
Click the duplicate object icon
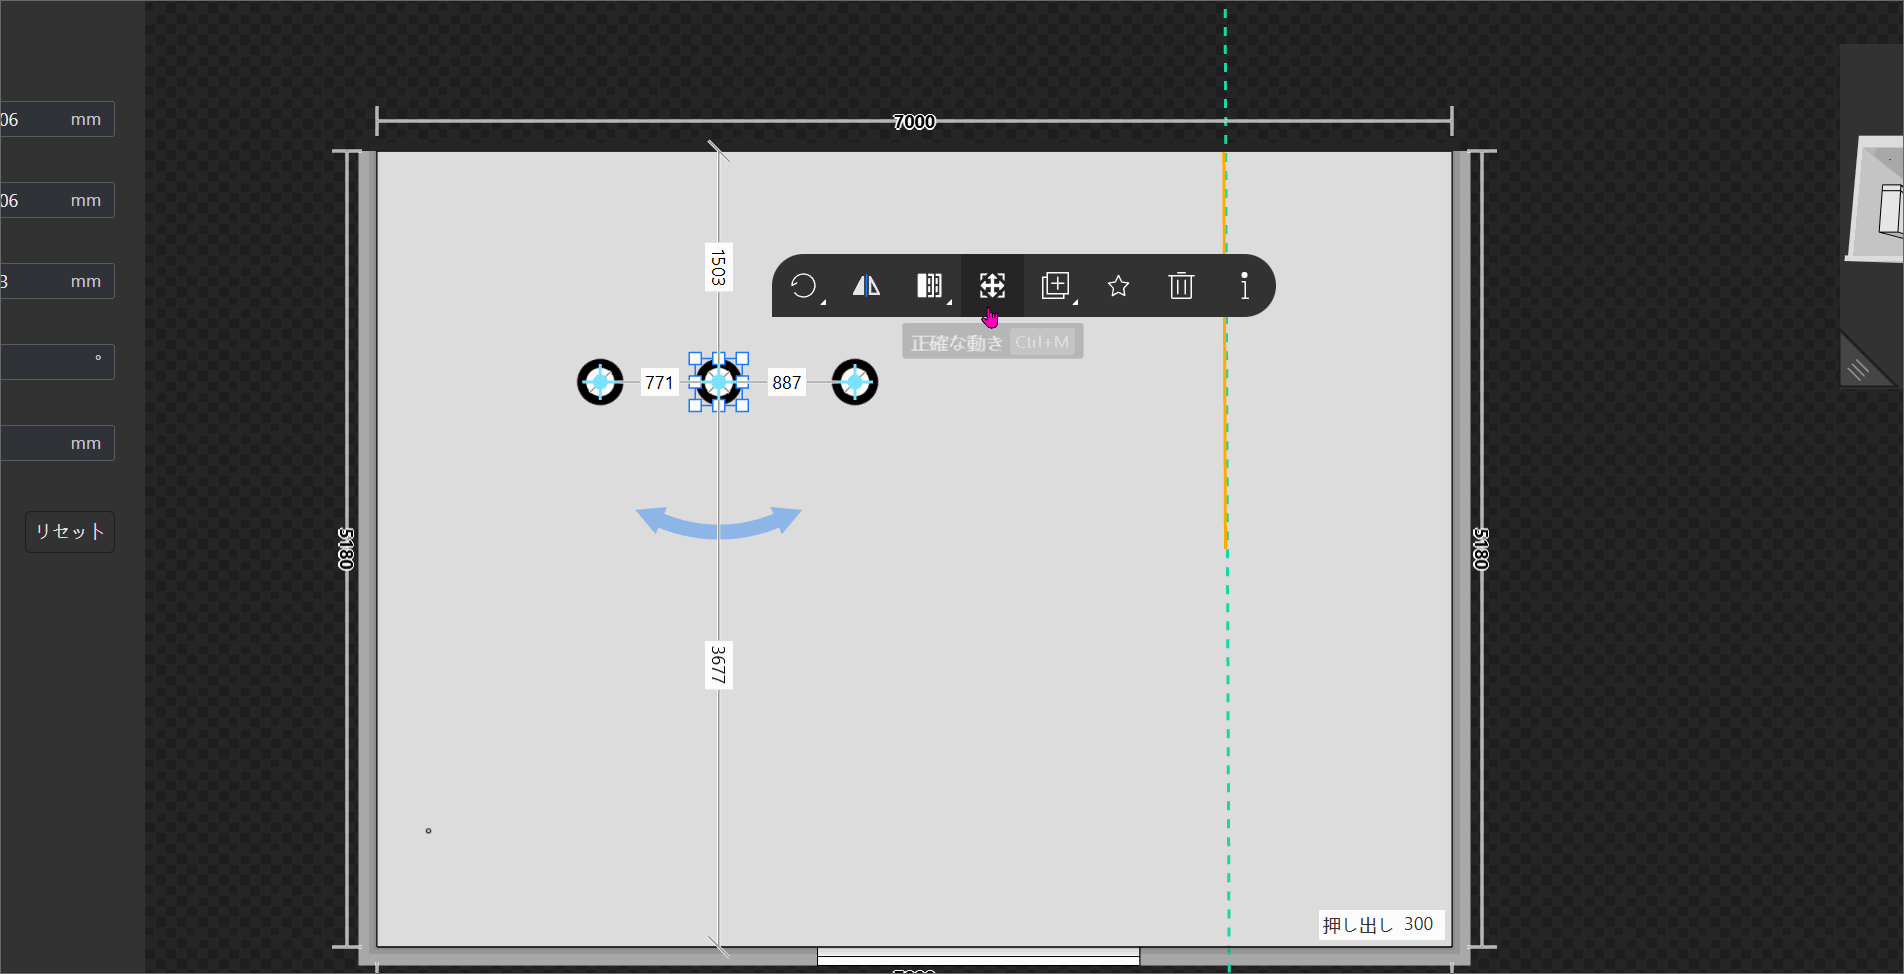pos(1055,286)
